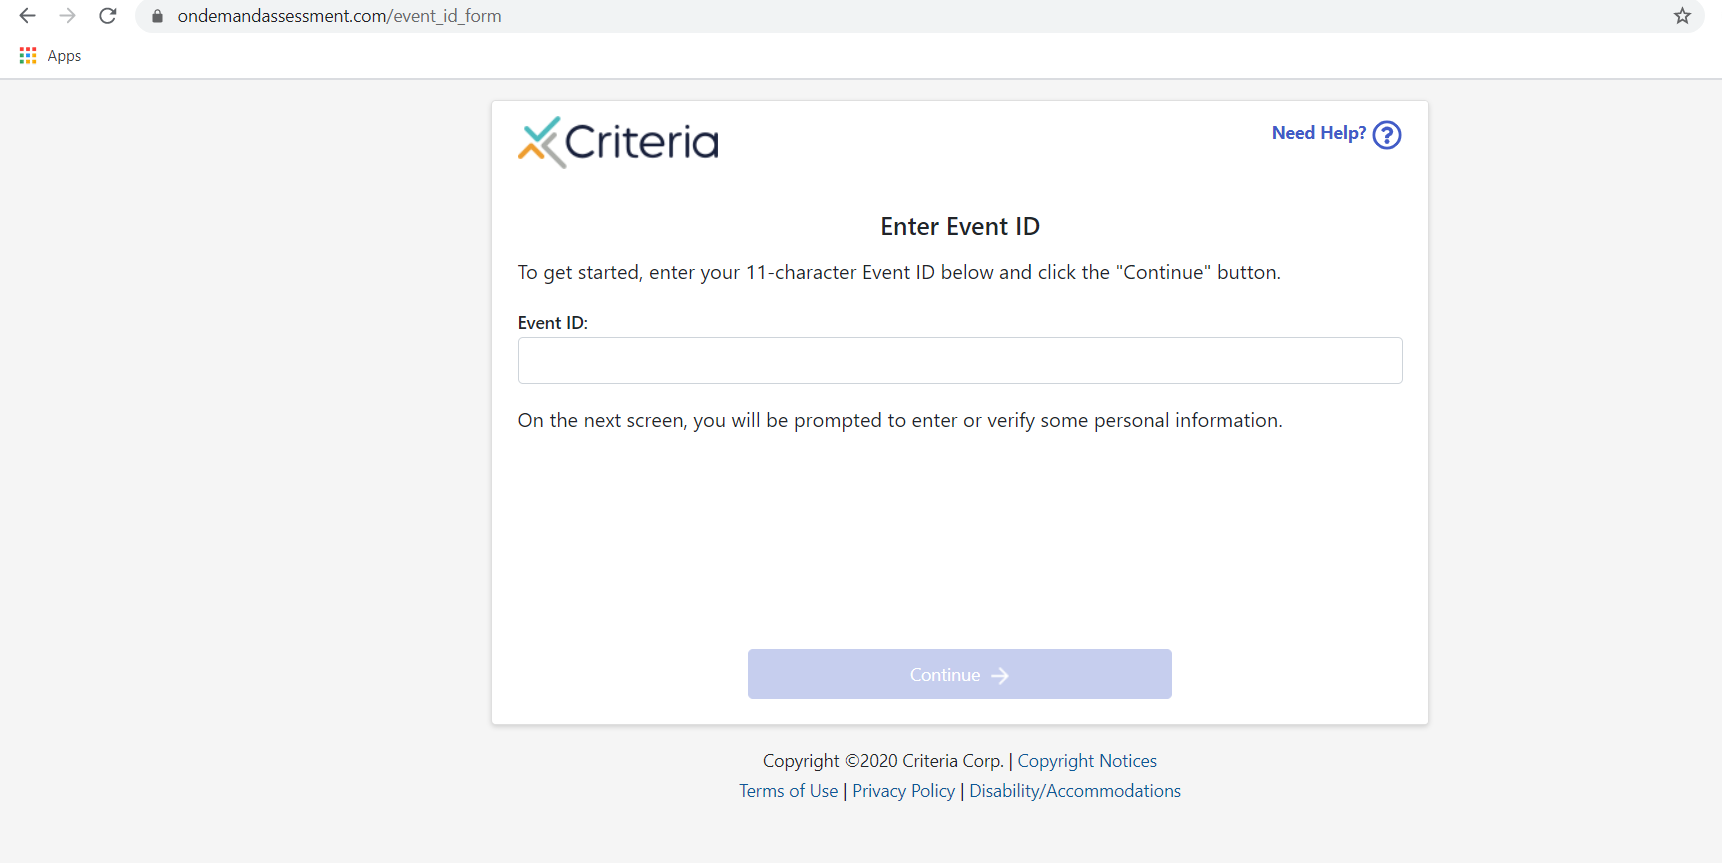
Task: Reload the current page
Action: [x=108, y=16]
